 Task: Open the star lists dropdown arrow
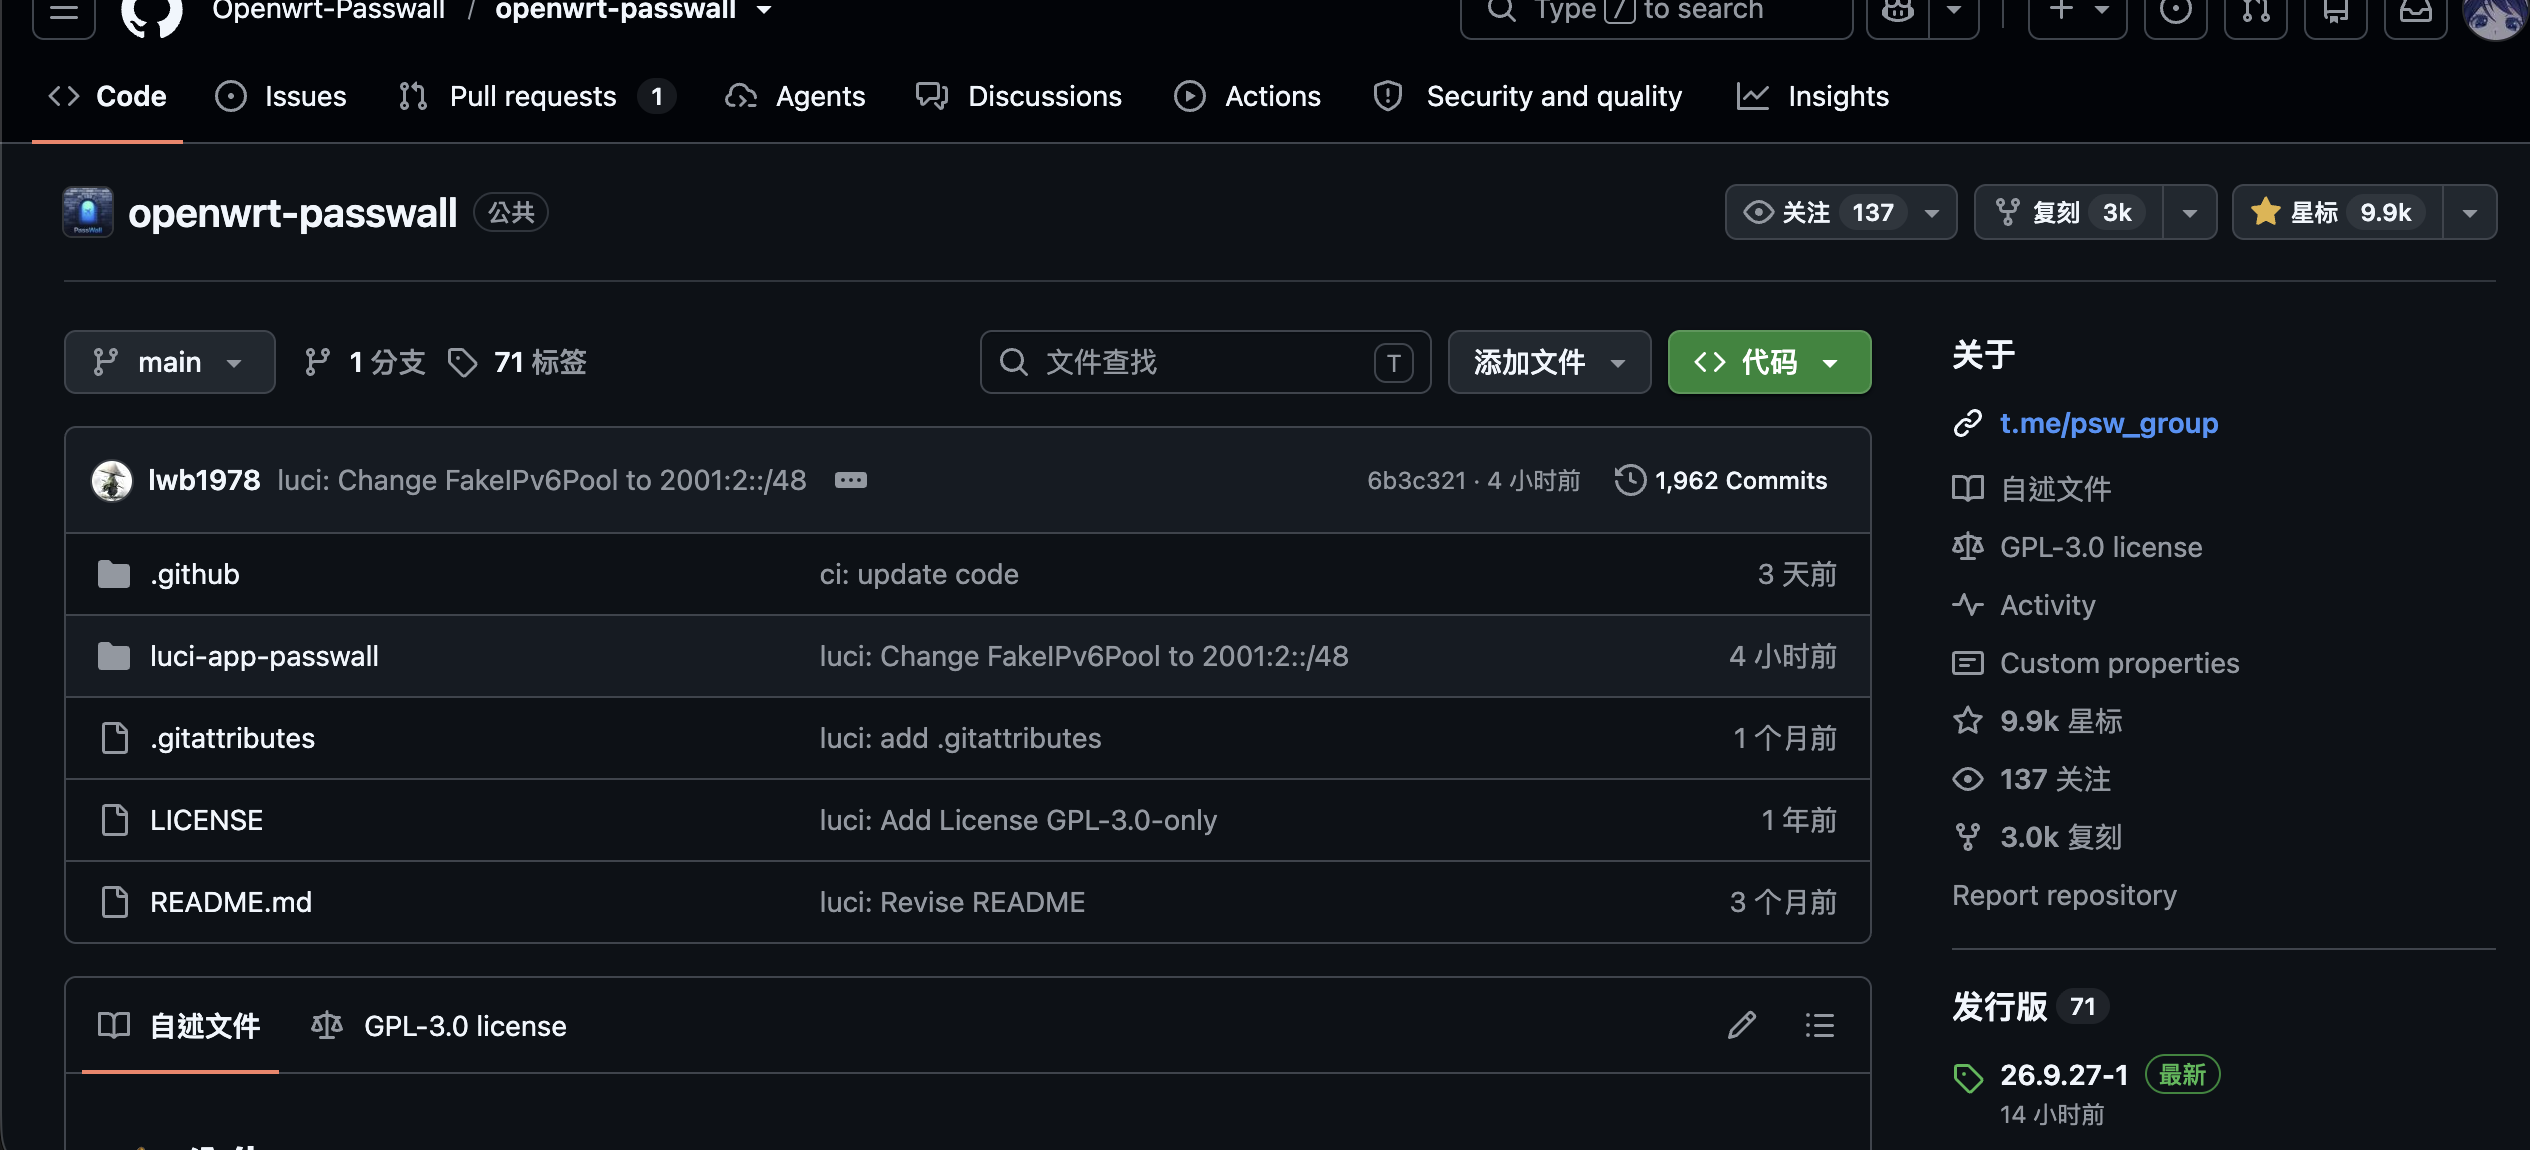[x=2470, y=212]
